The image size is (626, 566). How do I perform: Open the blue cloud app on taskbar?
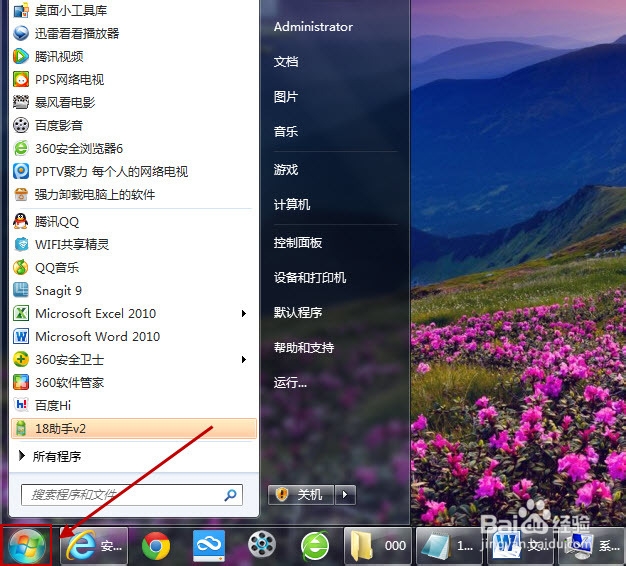tap(208, 545)
